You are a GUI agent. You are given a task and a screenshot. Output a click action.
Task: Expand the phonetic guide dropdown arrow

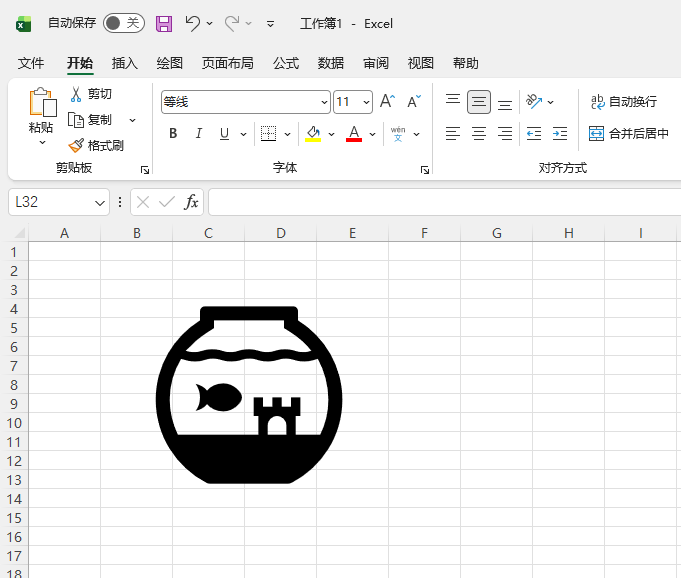[x=417, y=134]
